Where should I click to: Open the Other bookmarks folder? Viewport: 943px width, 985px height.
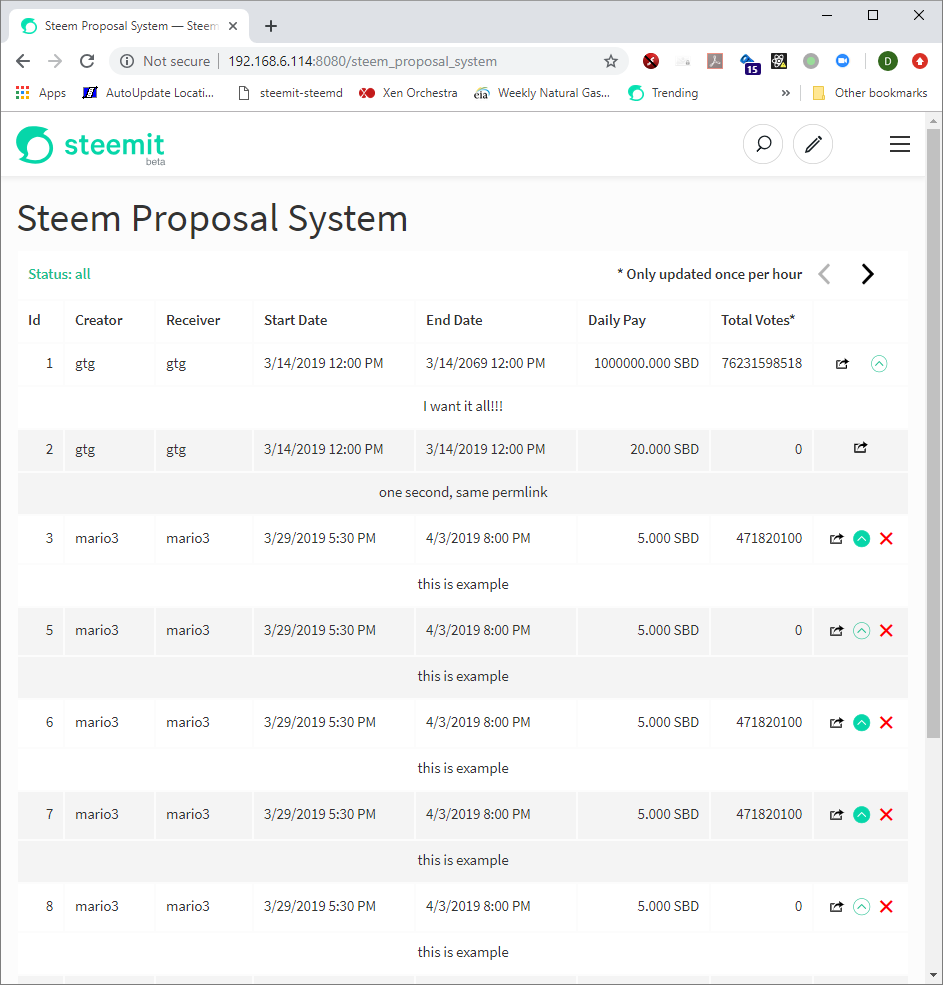click(x=870, y=93)
